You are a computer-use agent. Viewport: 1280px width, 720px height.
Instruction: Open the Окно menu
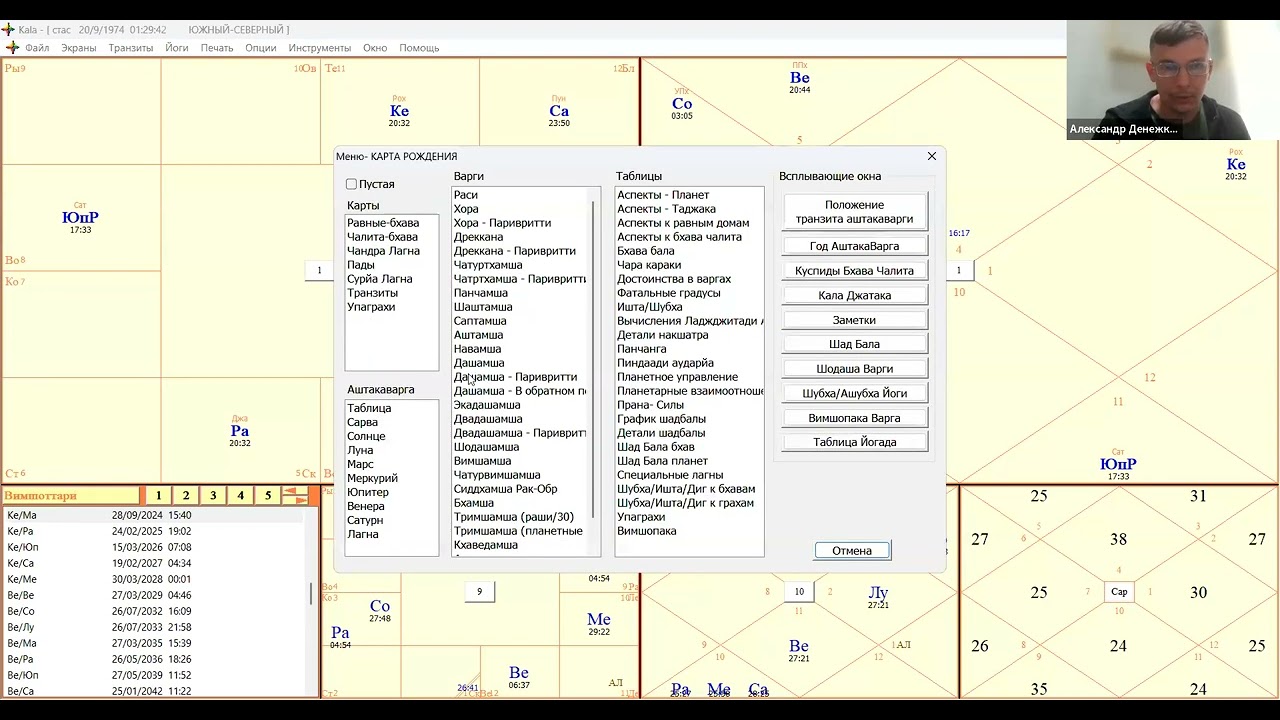click(375, 48)
